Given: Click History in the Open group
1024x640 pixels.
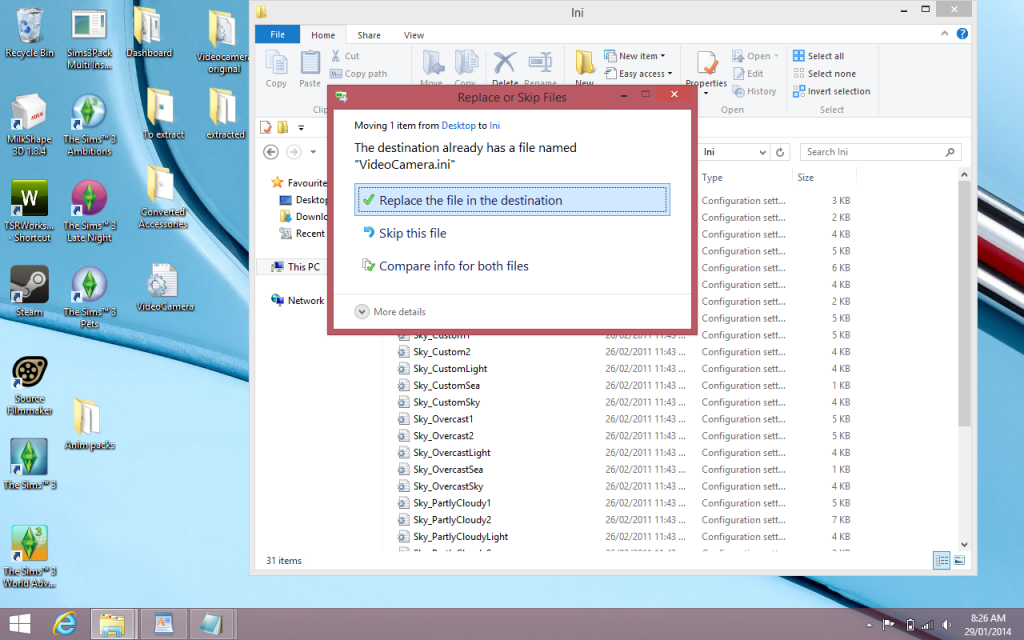Looking at the screenshot, I should (755, 91).
